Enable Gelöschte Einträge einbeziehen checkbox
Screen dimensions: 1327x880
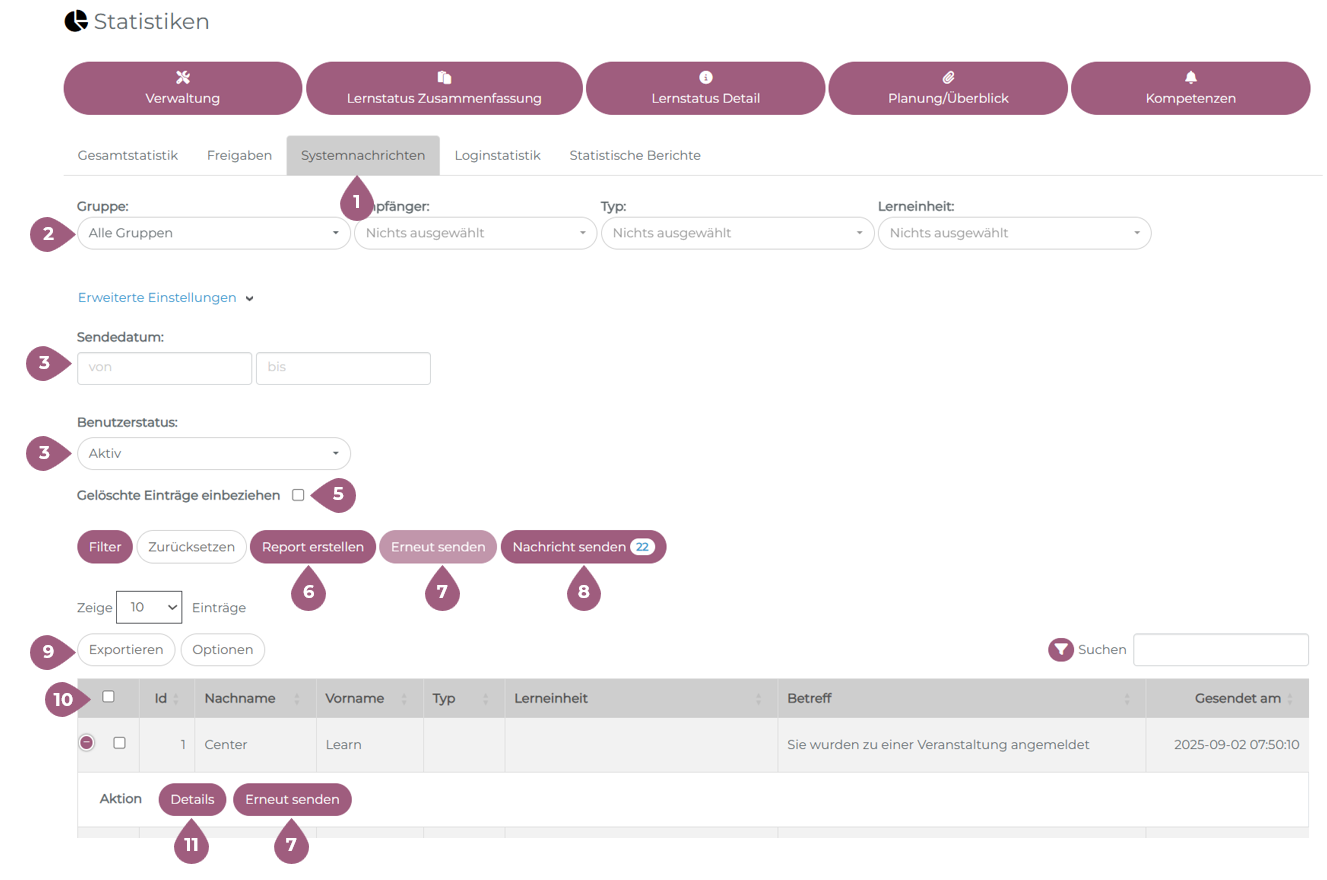point(298,495)
